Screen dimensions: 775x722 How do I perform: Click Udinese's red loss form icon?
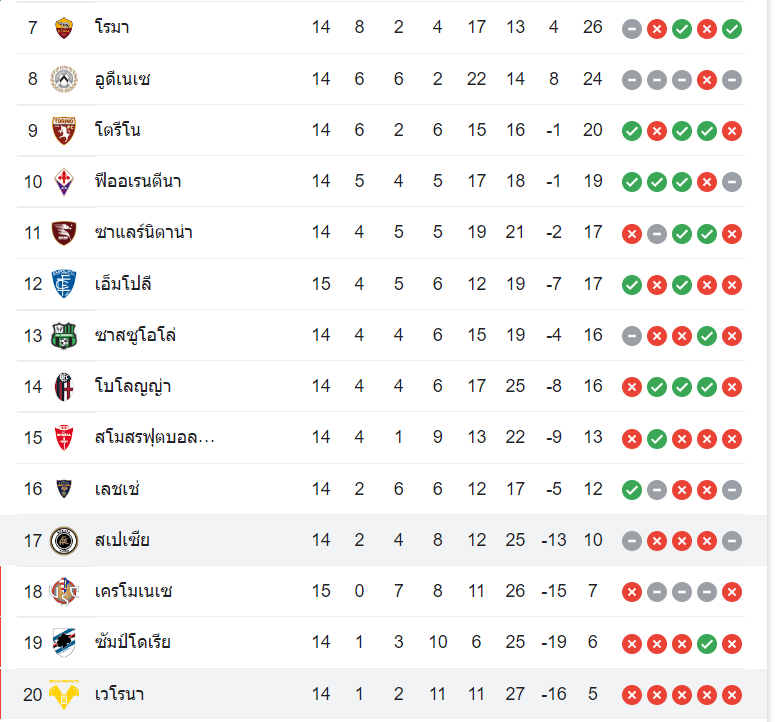(x=707, y=79)
